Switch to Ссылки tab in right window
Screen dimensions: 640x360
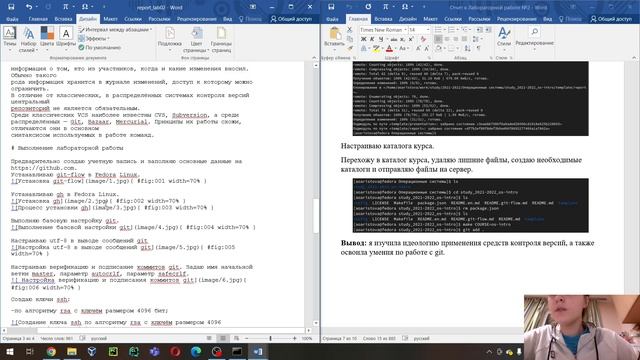pyautogui.click(x=453, y=19)
